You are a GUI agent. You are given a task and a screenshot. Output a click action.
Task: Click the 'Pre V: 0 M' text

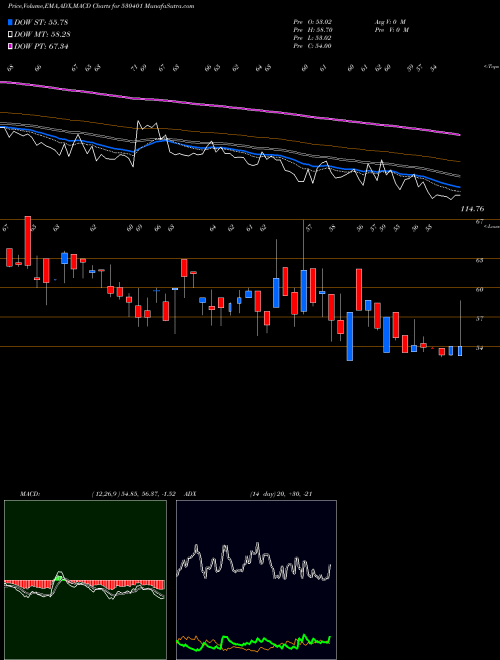(391, 30)
